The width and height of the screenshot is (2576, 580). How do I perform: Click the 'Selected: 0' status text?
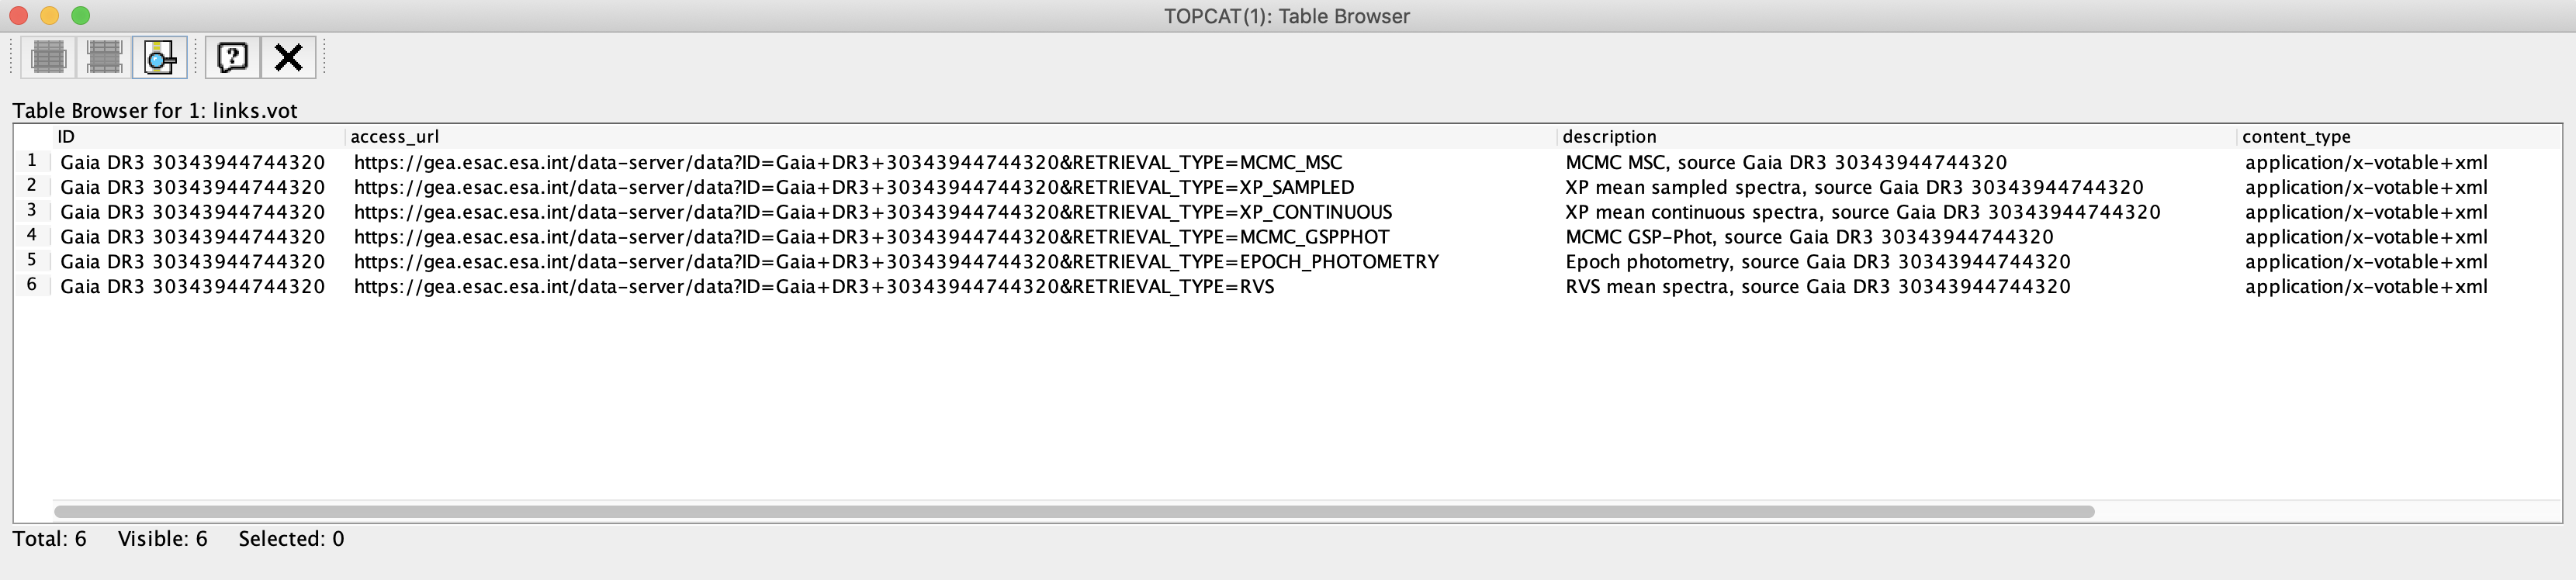point(291,539)
